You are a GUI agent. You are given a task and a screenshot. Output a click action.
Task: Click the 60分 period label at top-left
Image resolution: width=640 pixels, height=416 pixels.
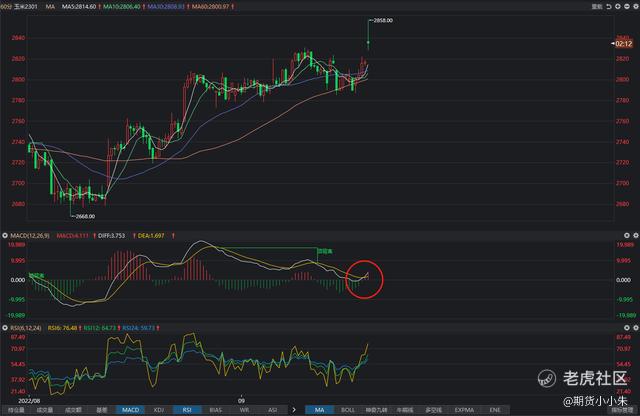(7, 5)
